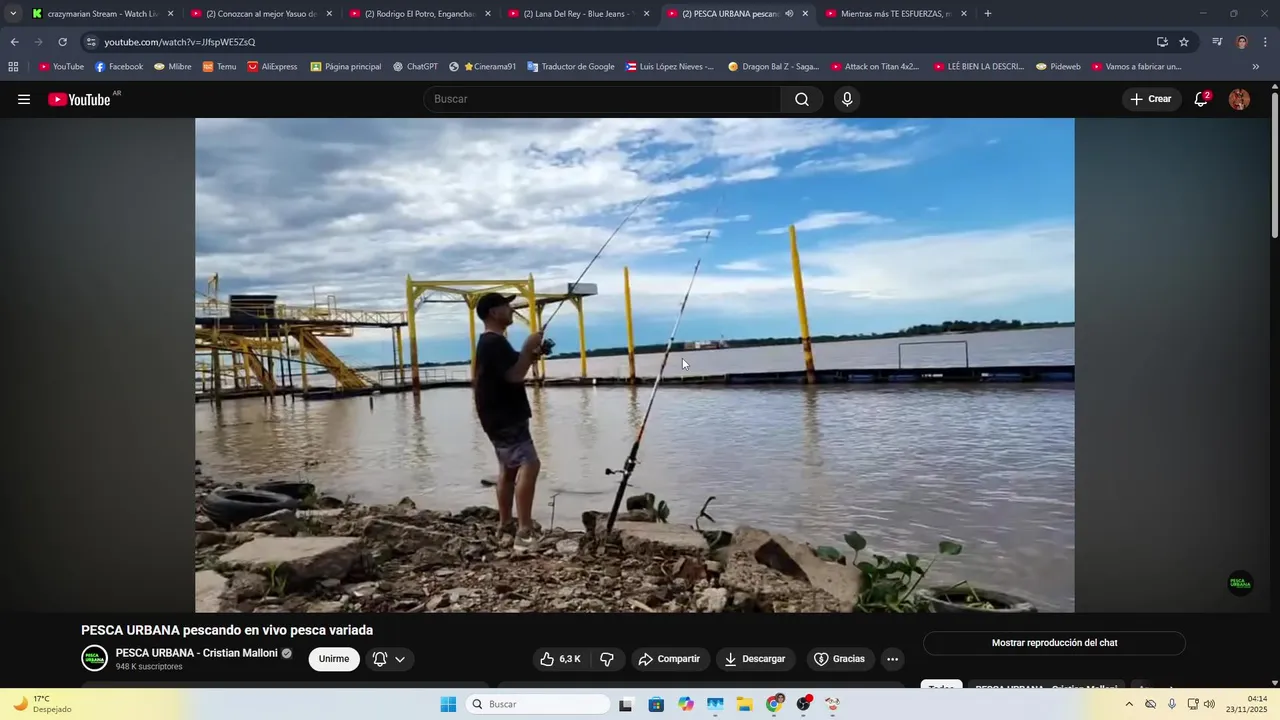Open Chrome three-dot menu
Screen dimensions: 1280x720
(x=1266, y=42)
